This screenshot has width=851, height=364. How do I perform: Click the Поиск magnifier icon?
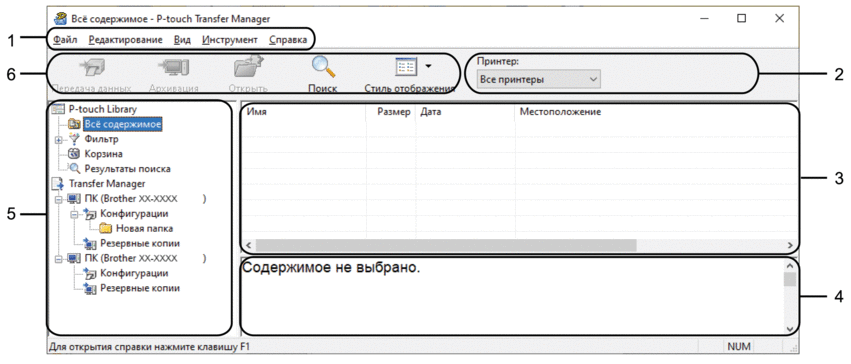pos(323,66)
